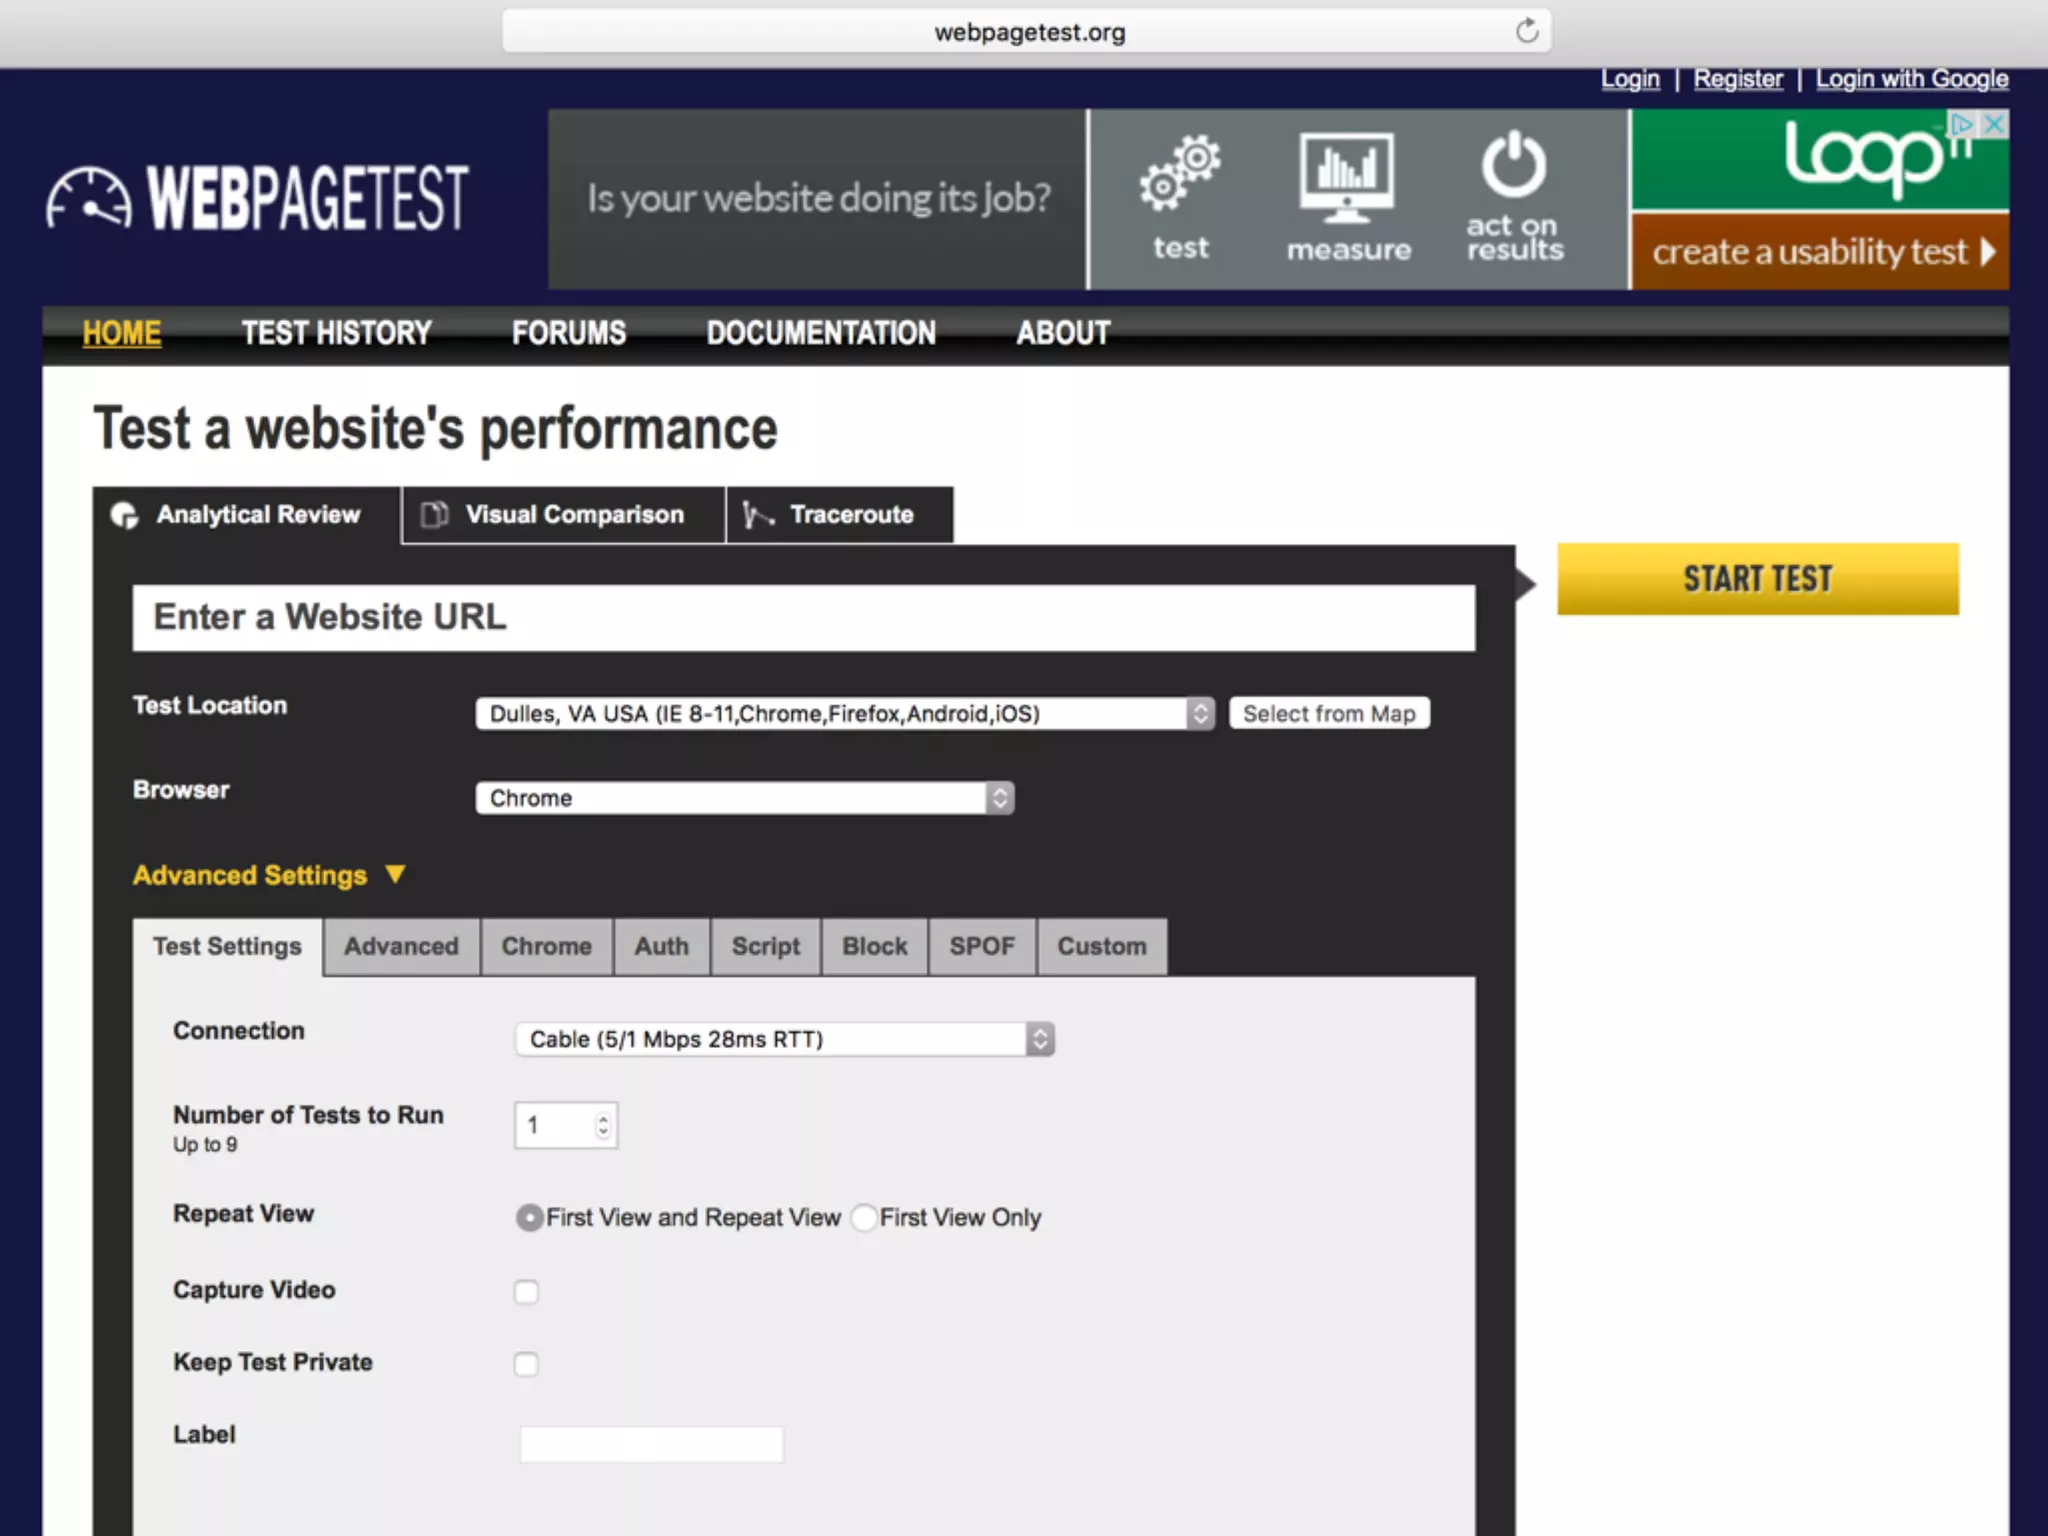The height and width of the screenshot is (1536, 2048).
Task: Click the 'Up to 9' hint text
Action: click(x=205, y=1145)
